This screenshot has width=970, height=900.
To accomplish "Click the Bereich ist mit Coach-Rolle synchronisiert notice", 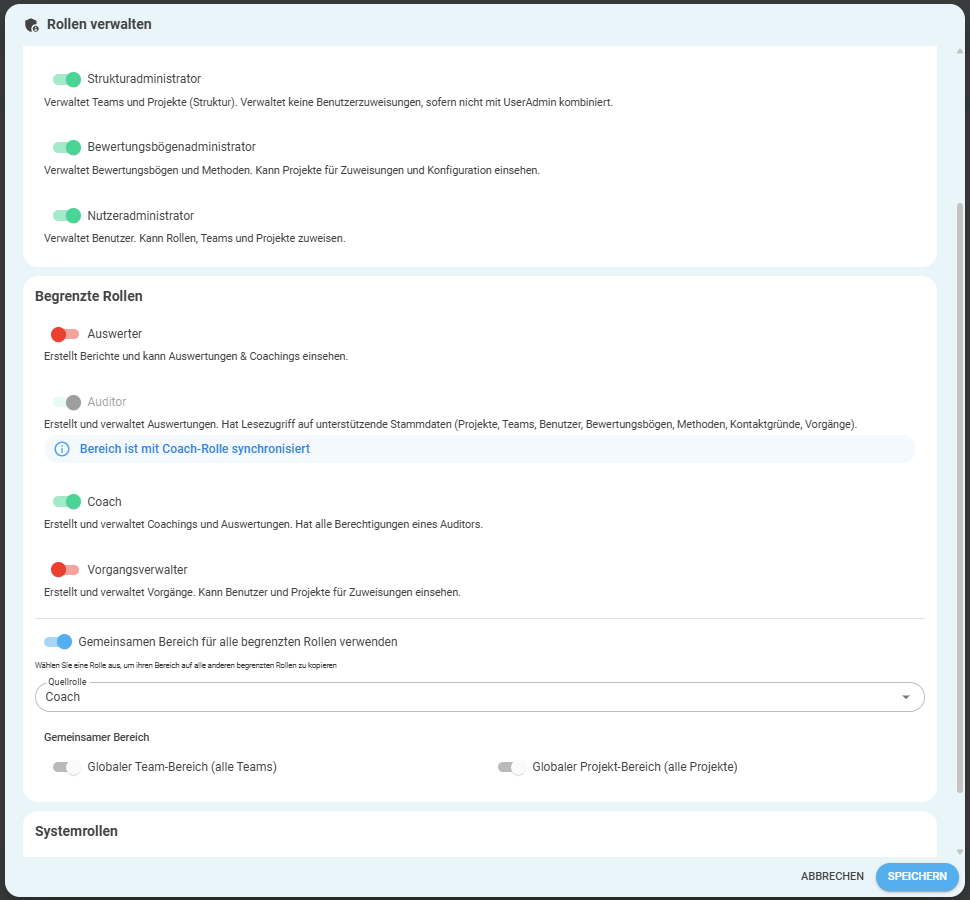I will click(x=479, y=449).
